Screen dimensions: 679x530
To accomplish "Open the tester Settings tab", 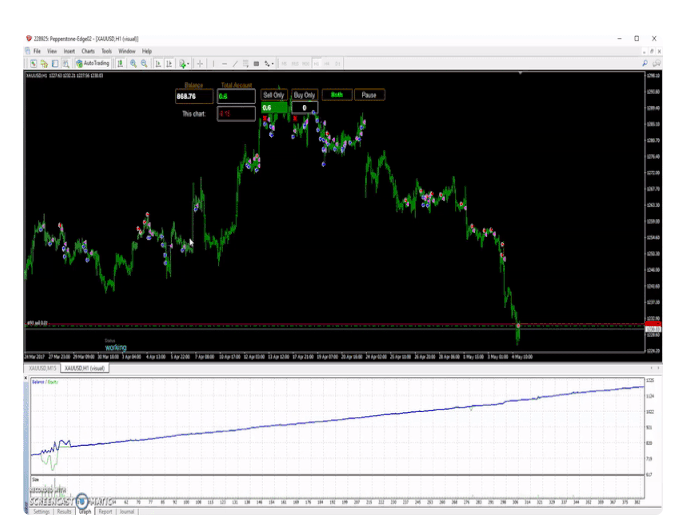I will [x=42, y=512].
